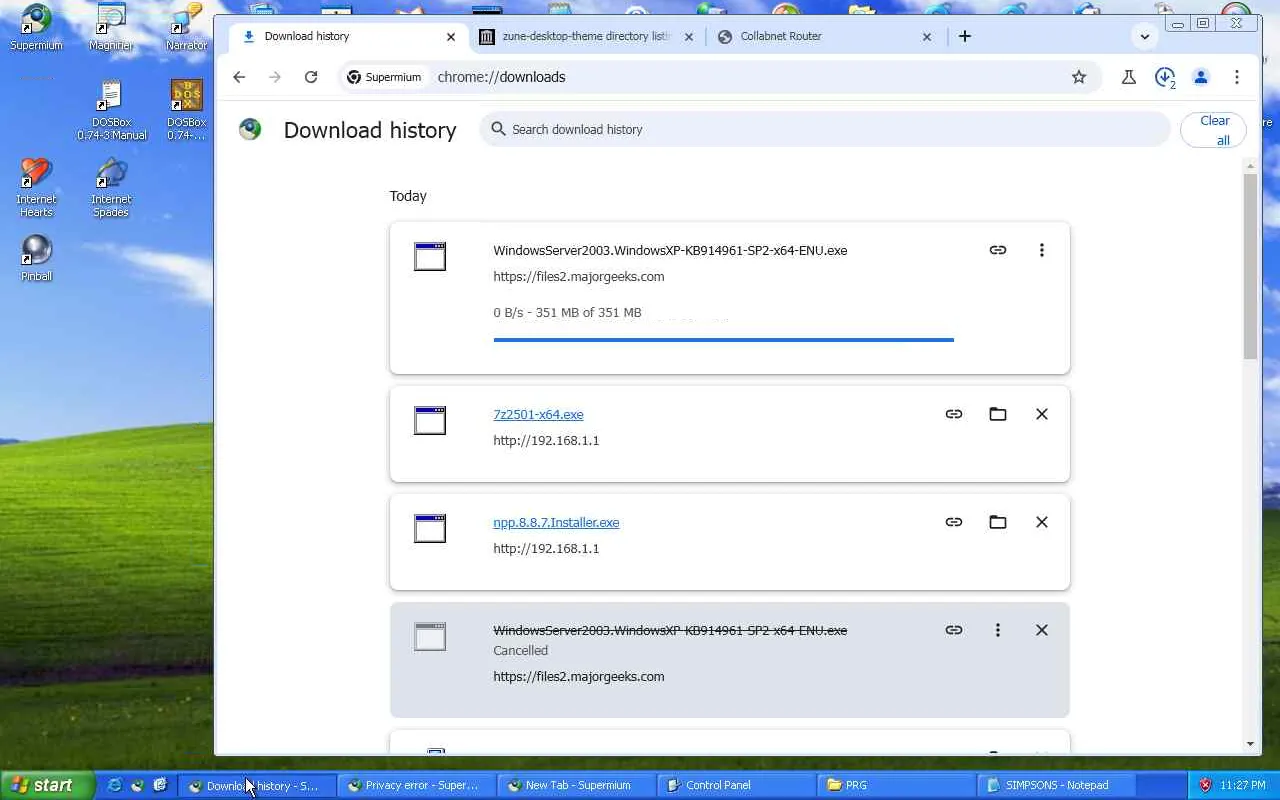Remove npp.8.8.7.Installer.exe from the list
The image size is (1280, 800).
pos(1042,522)
